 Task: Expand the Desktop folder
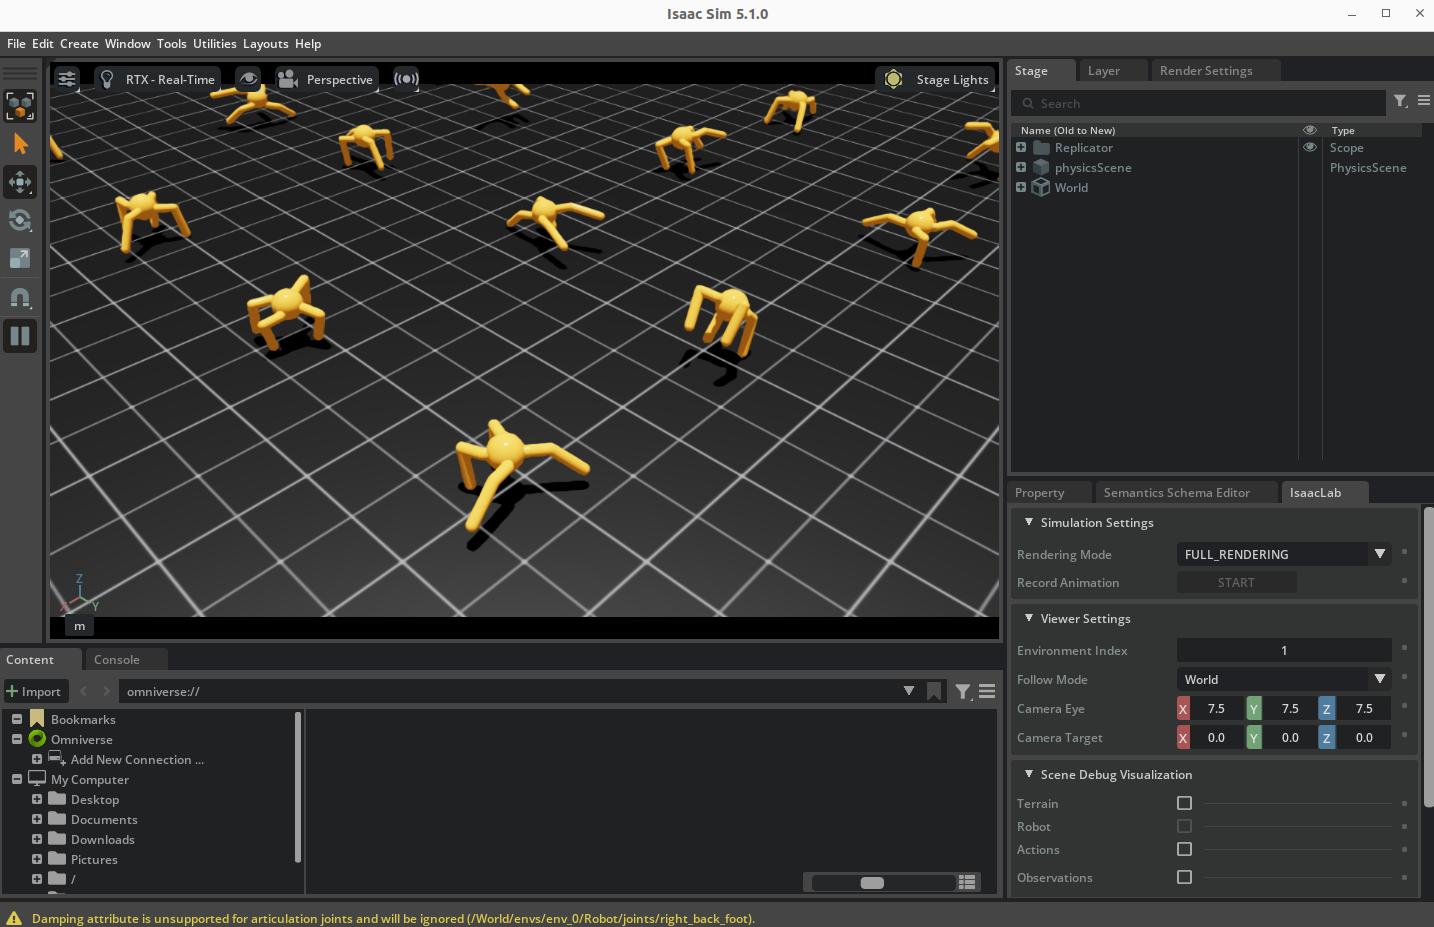tap(37, 799)
